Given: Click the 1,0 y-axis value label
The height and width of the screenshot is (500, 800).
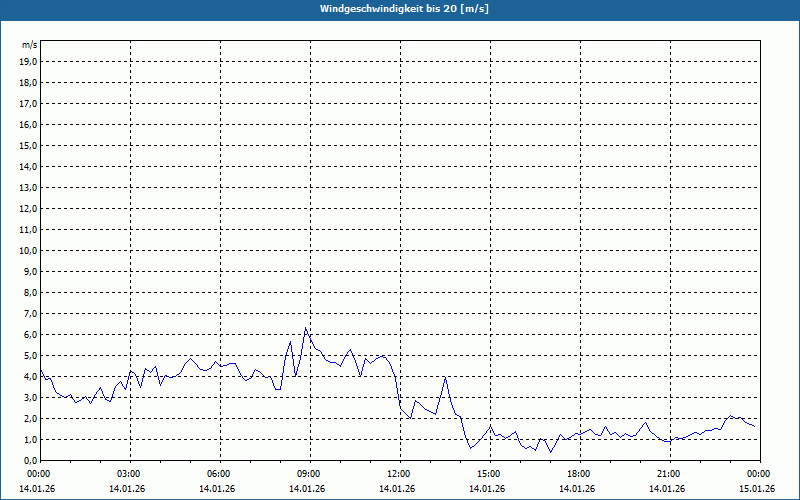Looking at the screenshot, I should click(30, 439).
